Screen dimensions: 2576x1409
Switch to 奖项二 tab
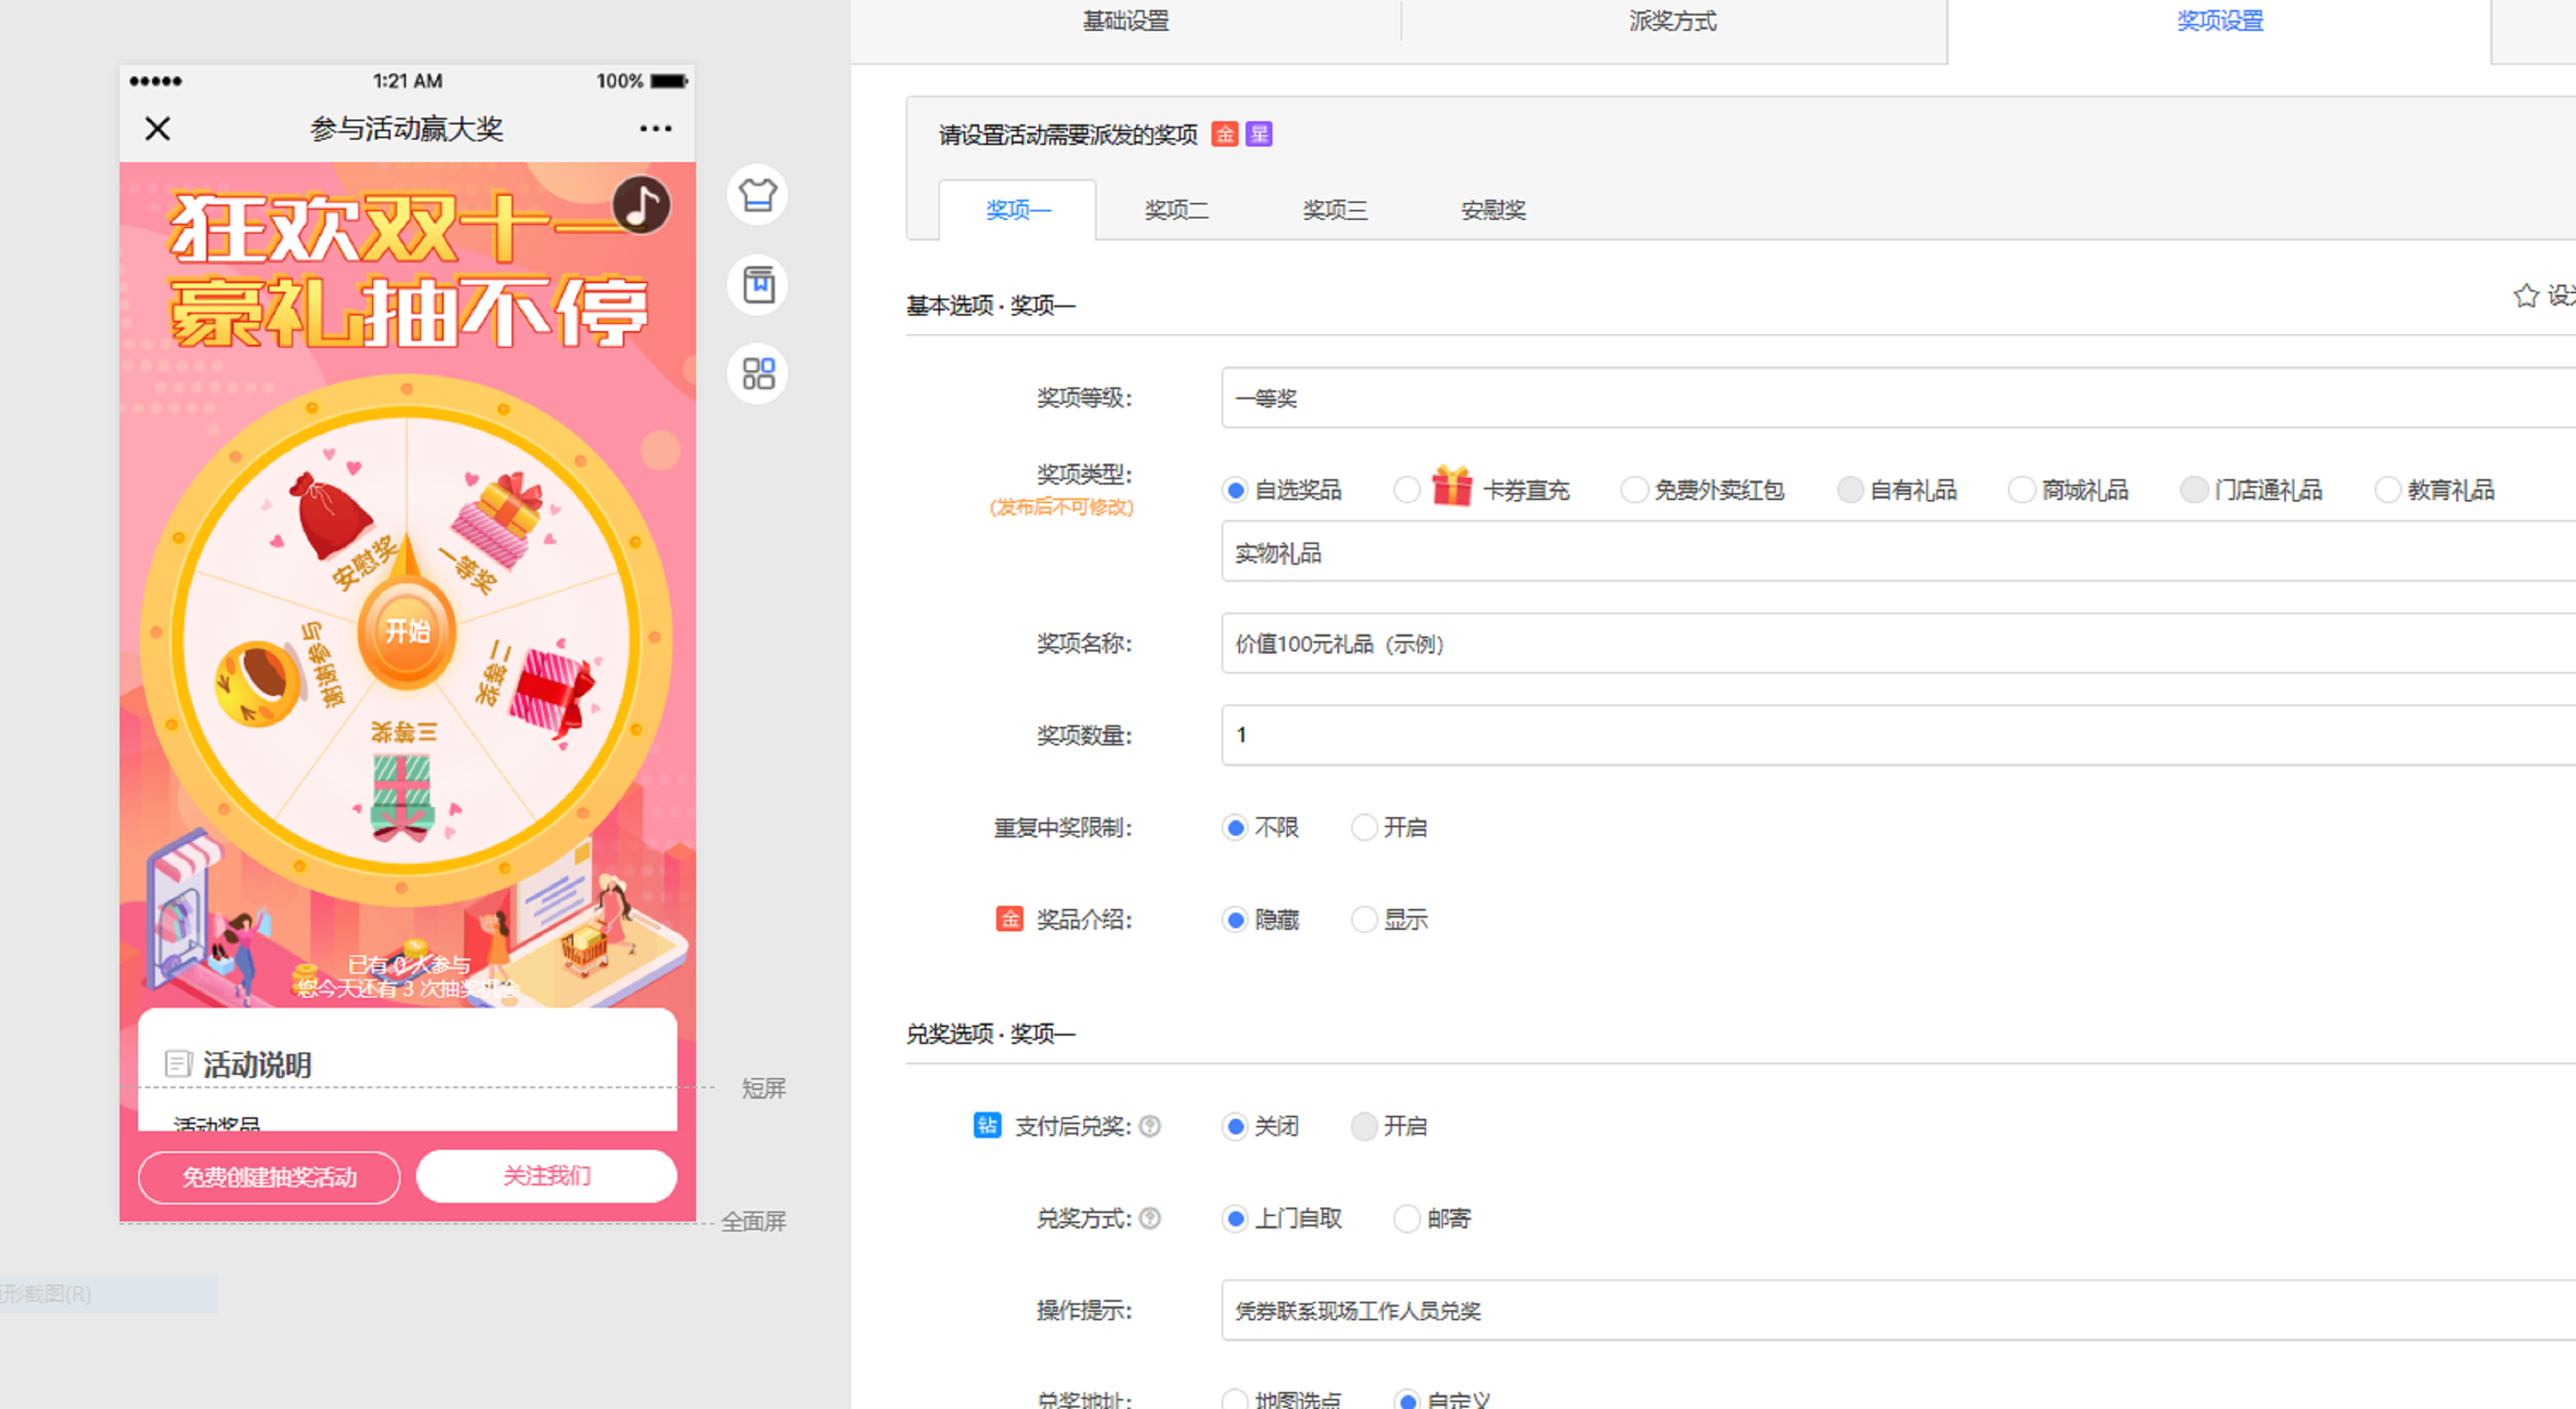coord(1176,210)
